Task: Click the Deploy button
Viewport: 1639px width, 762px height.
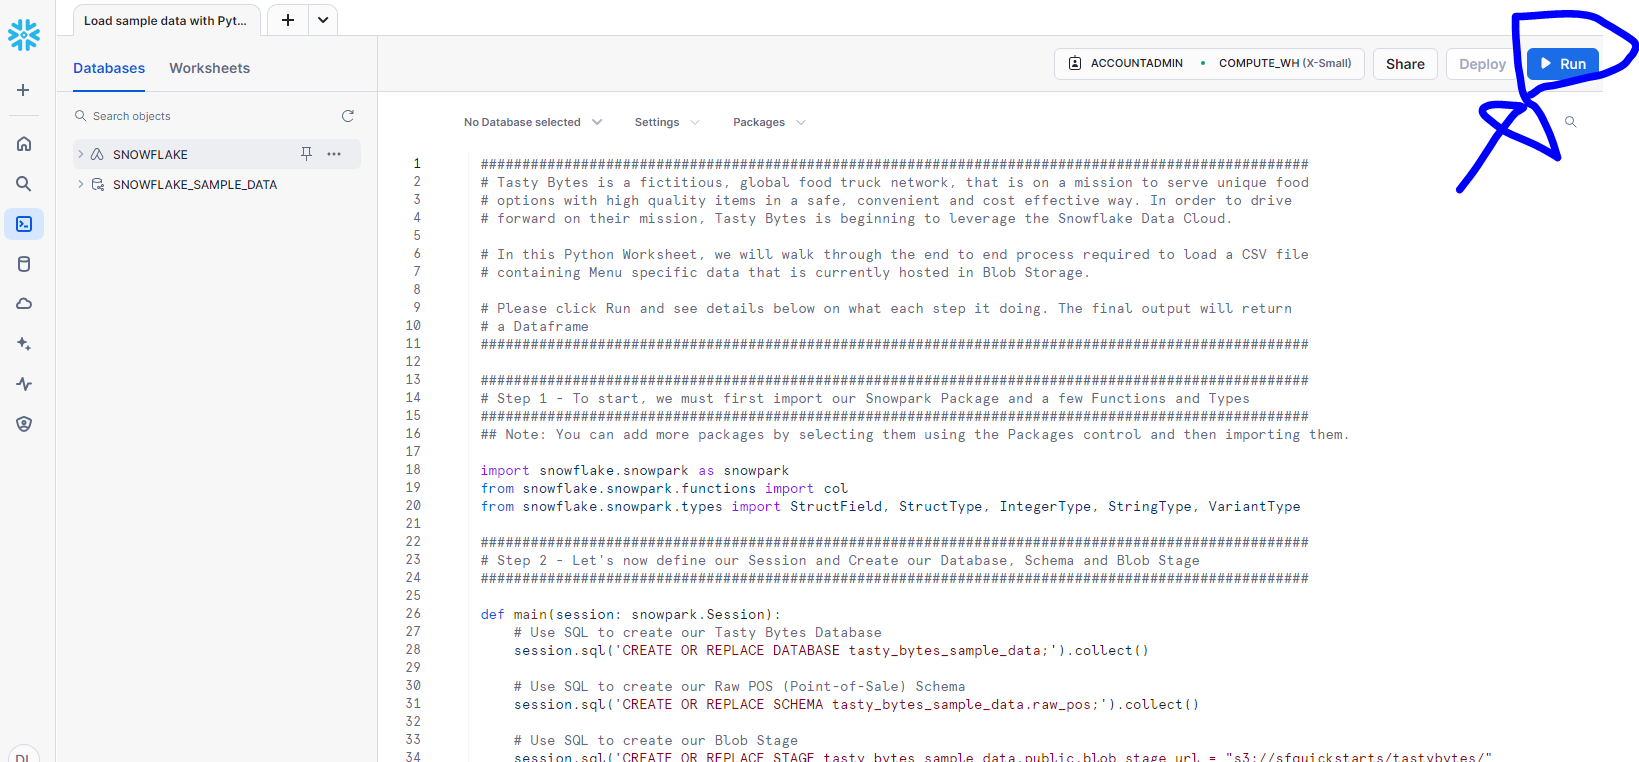Action: pyautogui.click(x=1482, y=64)
